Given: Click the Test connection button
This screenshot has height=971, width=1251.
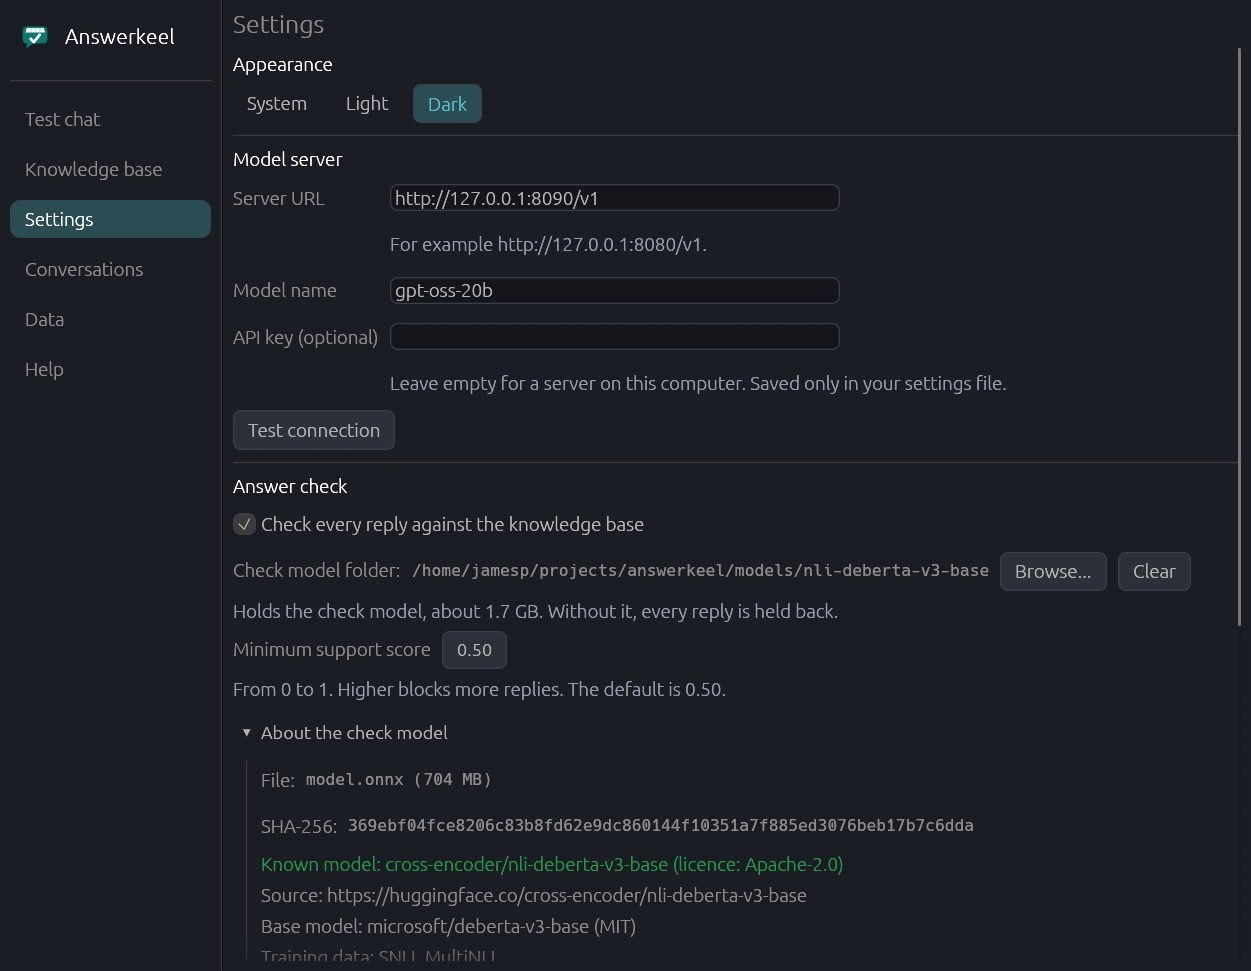Looking at the screenshot, I should coord(314,430).
